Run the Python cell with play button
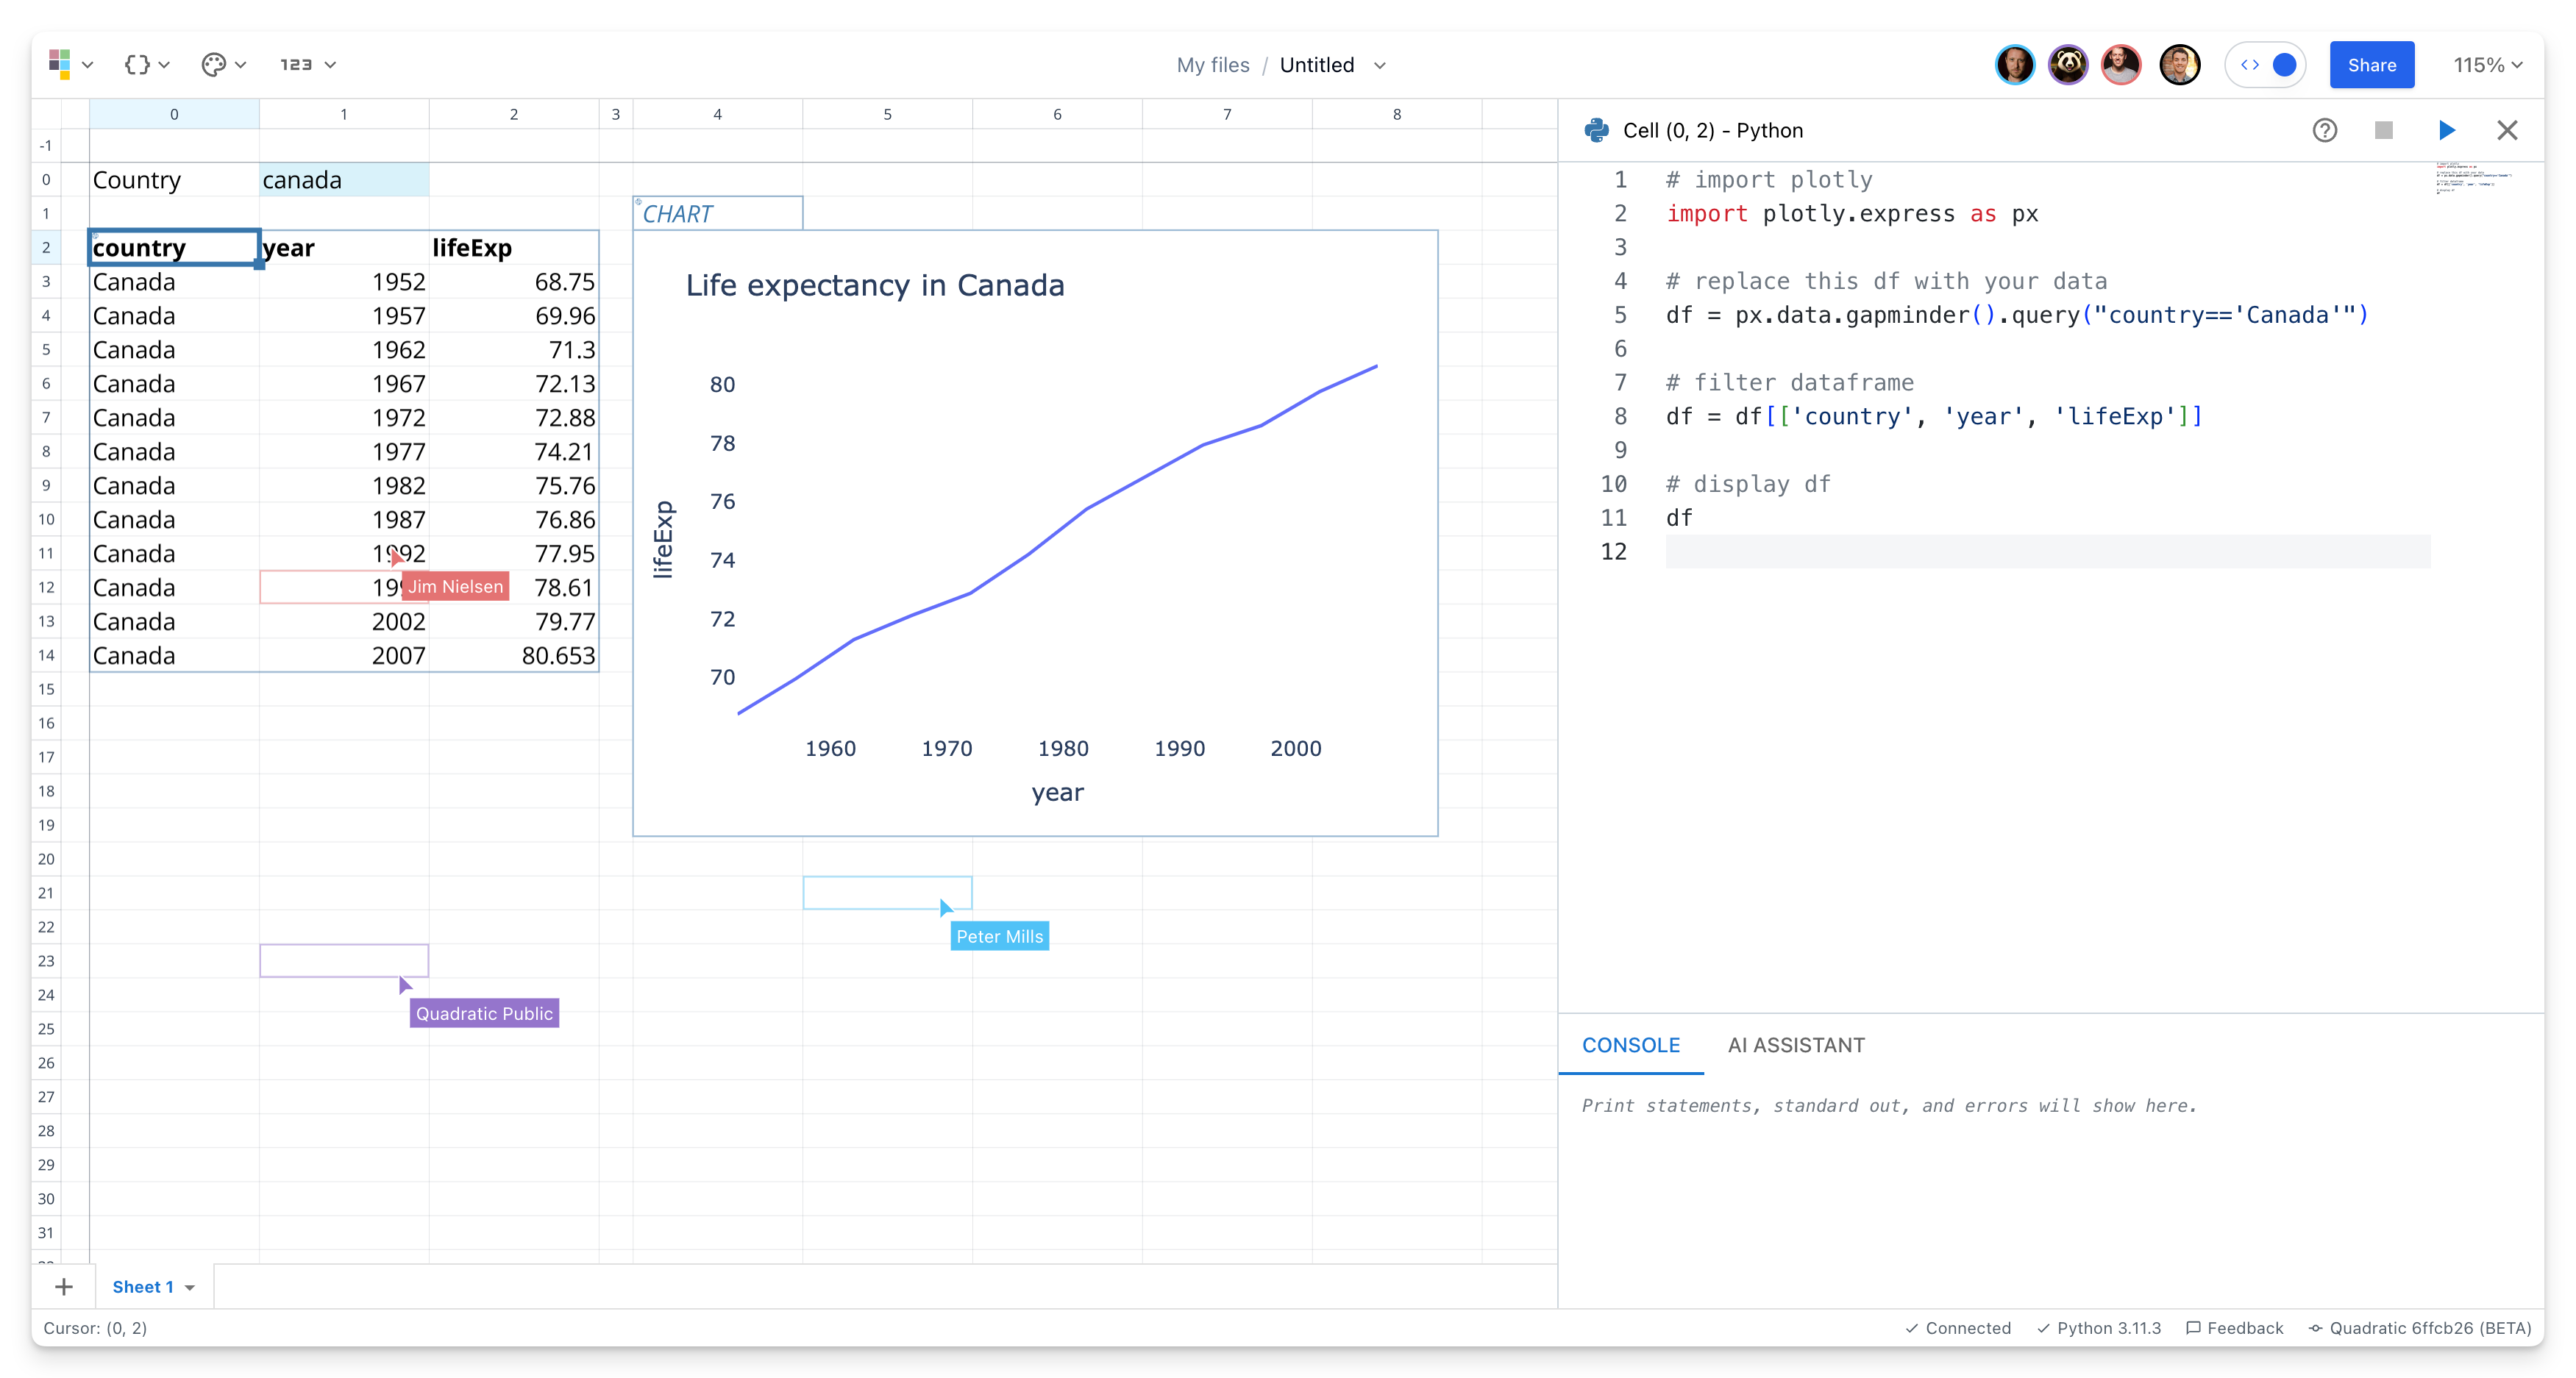The width and height of the screenshot is (2576, 1378). [2446, 130]
